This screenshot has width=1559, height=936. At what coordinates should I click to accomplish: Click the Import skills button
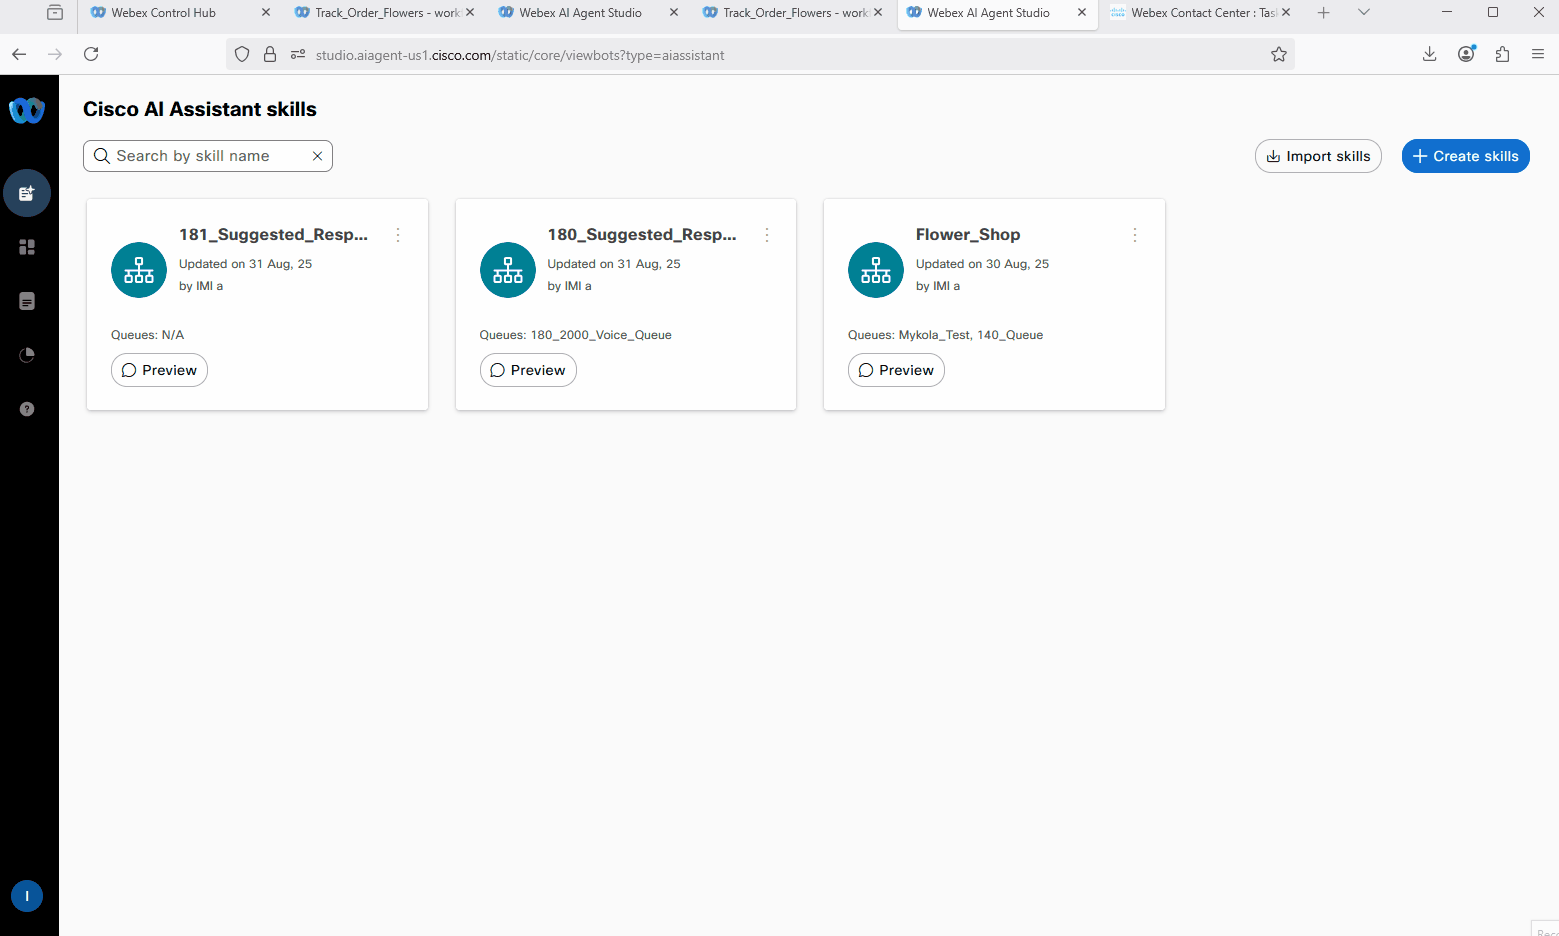(x=1317, y=156)
